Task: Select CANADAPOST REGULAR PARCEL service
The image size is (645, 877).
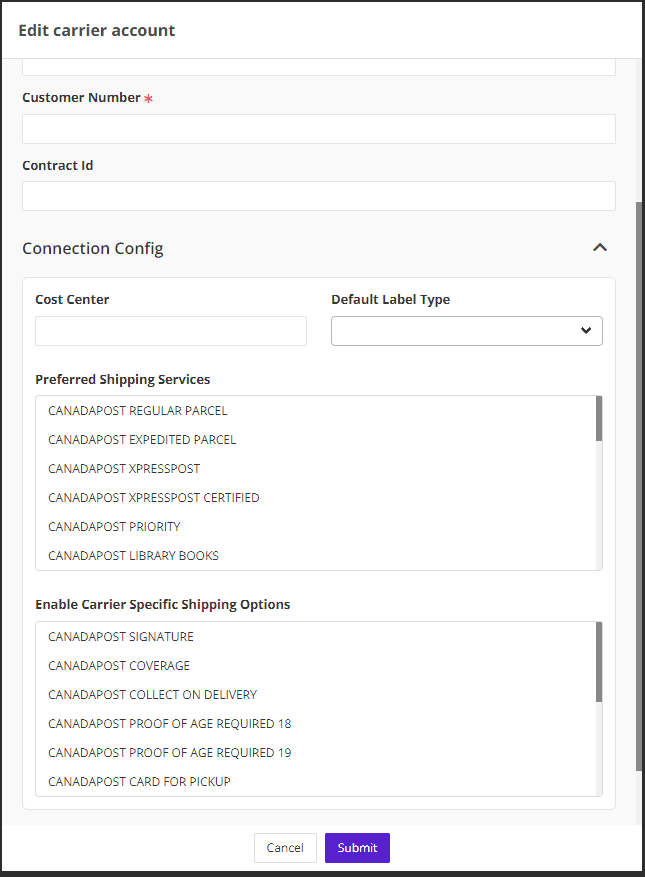Action: pos(137,410)
